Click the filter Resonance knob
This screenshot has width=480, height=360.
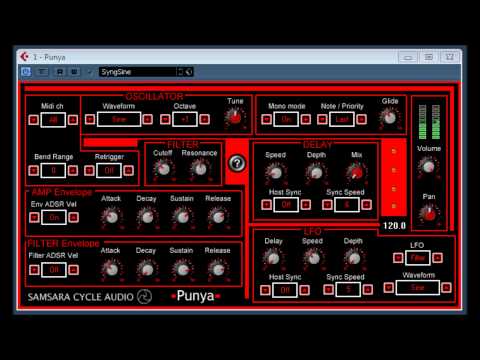tap(200, 169)
